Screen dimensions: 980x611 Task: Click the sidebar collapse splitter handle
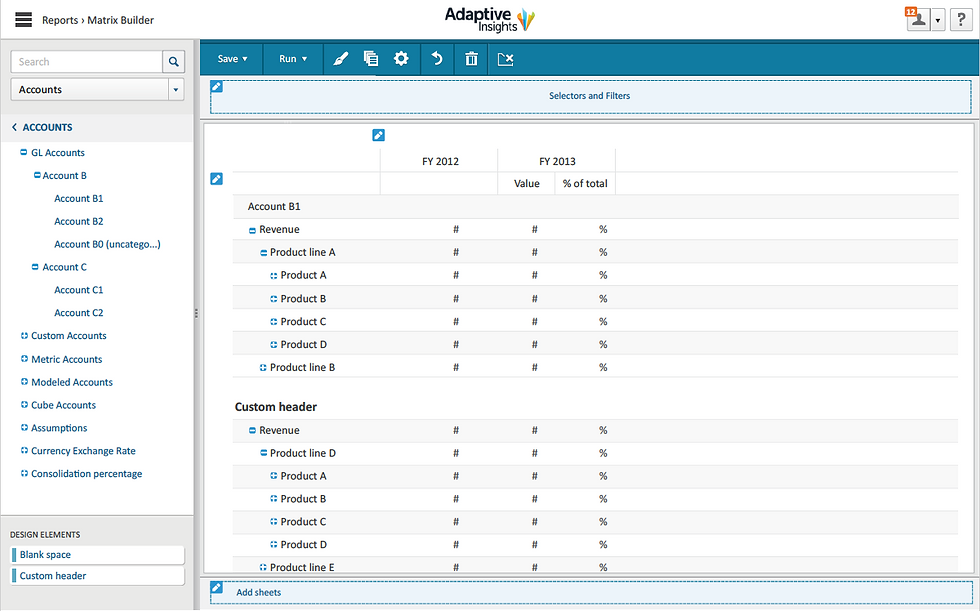point(196,313)
